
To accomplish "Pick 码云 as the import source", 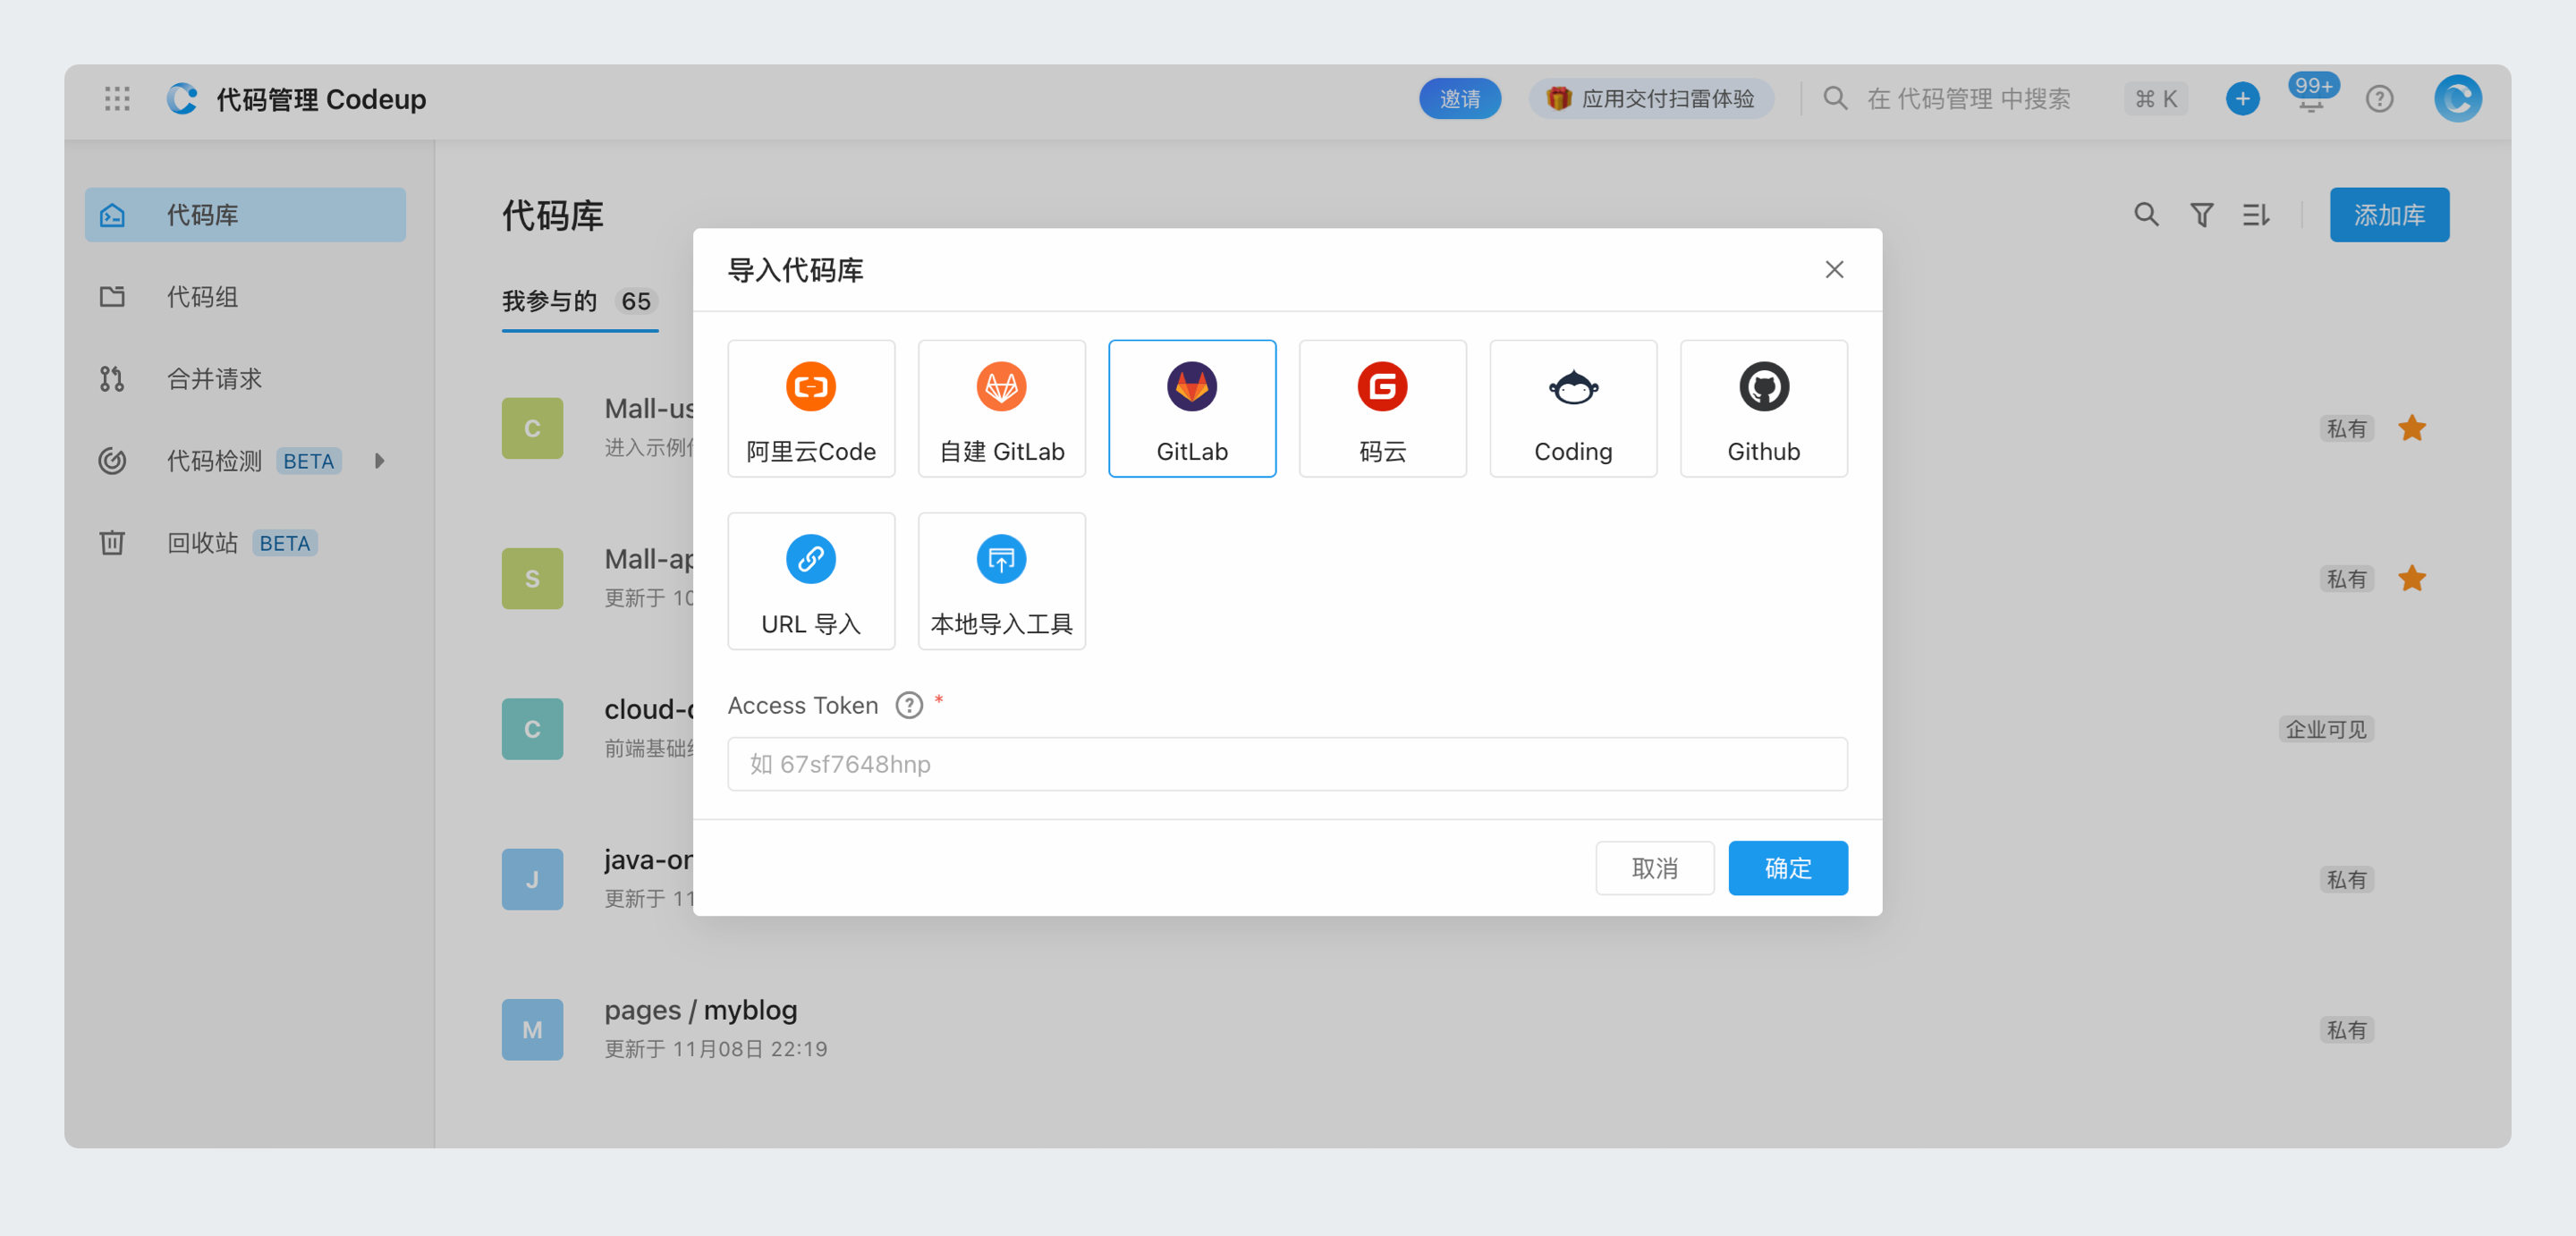I will pos(1382,408).
